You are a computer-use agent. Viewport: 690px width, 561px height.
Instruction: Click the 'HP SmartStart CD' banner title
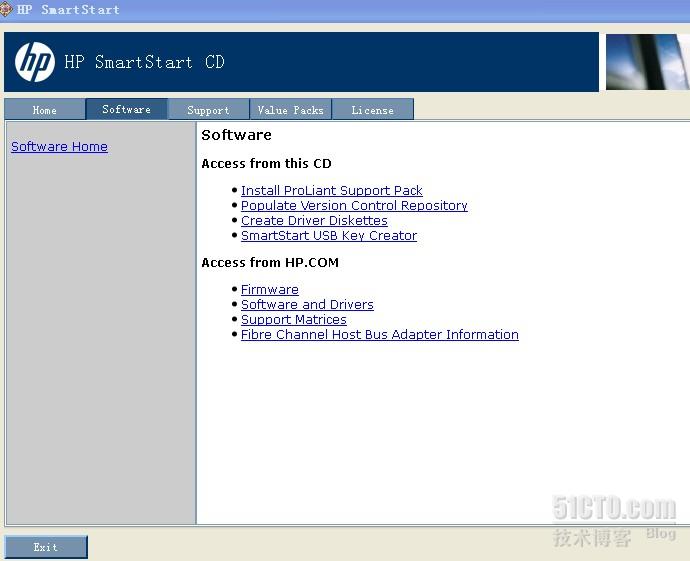(x=144, y=62)
